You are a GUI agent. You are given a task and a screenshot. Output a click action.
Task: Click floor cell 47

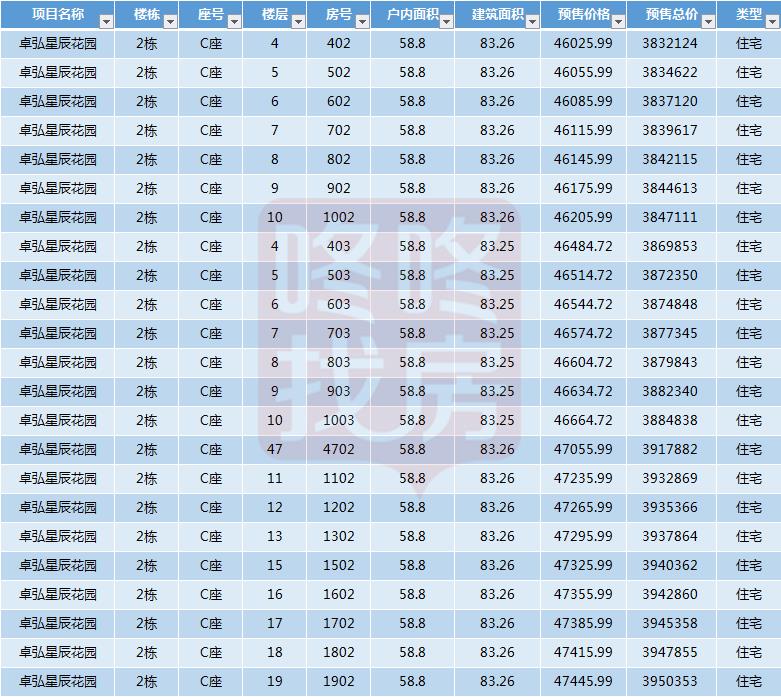click(x=274, y=449)
